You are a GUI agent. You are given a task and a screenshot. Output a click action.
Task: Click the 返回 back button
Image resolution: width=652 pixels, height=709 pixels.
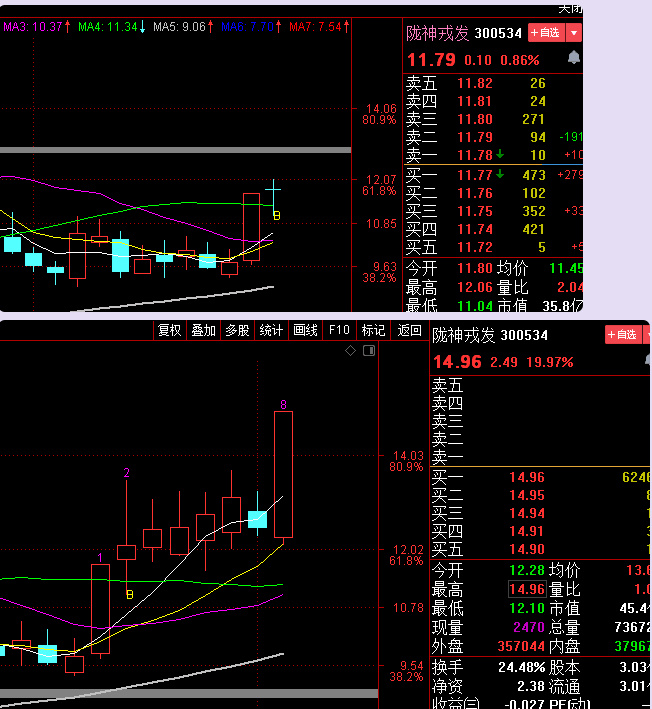click(409, 331)
